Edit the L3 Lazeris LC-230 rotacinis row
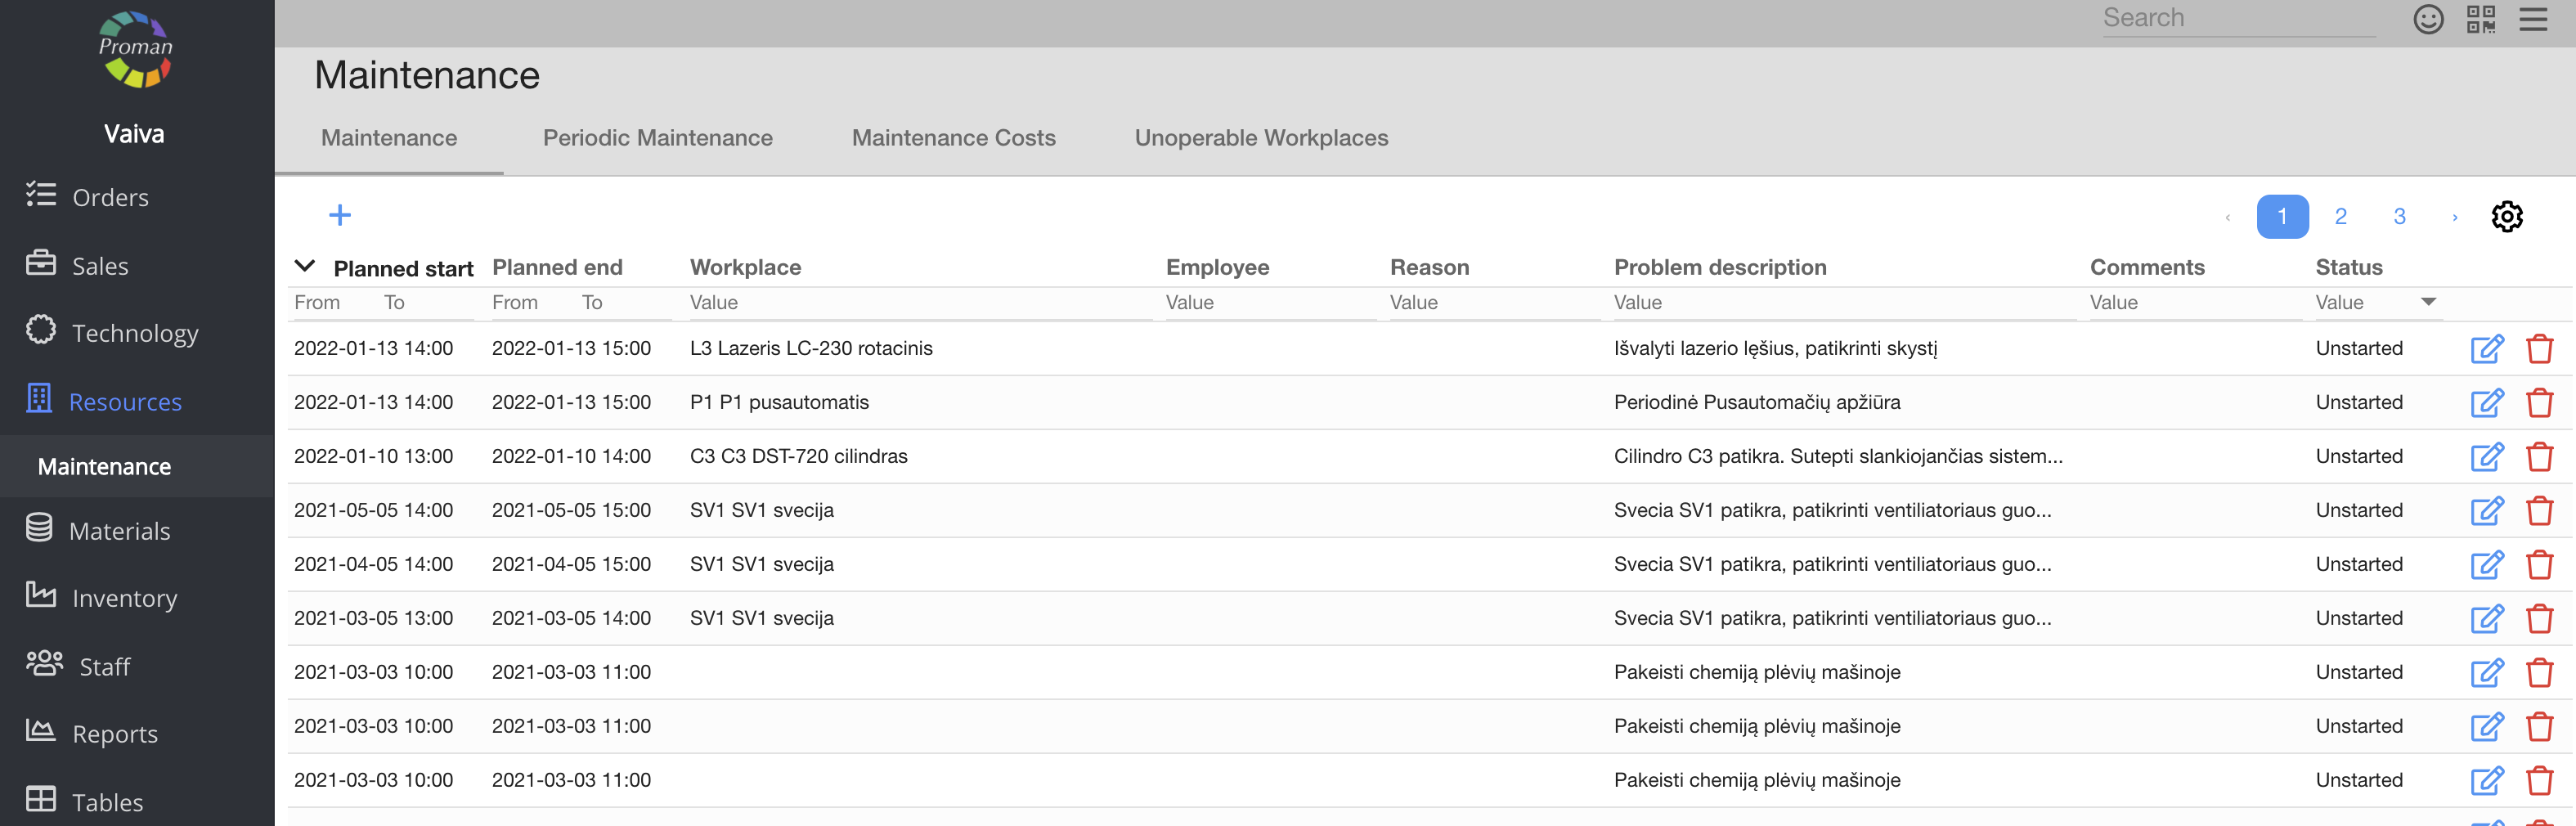 [2486, 349]
